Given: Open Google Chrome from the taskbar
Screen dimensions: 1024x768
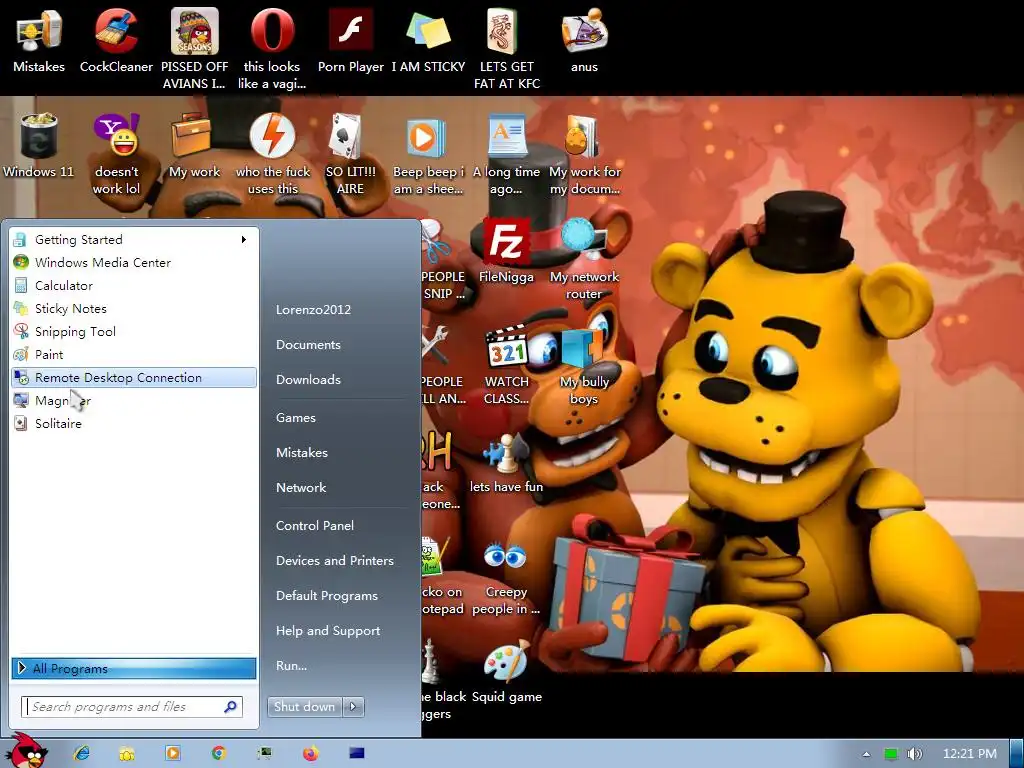Looking at the screenshot, I should (x=218, y=753).
